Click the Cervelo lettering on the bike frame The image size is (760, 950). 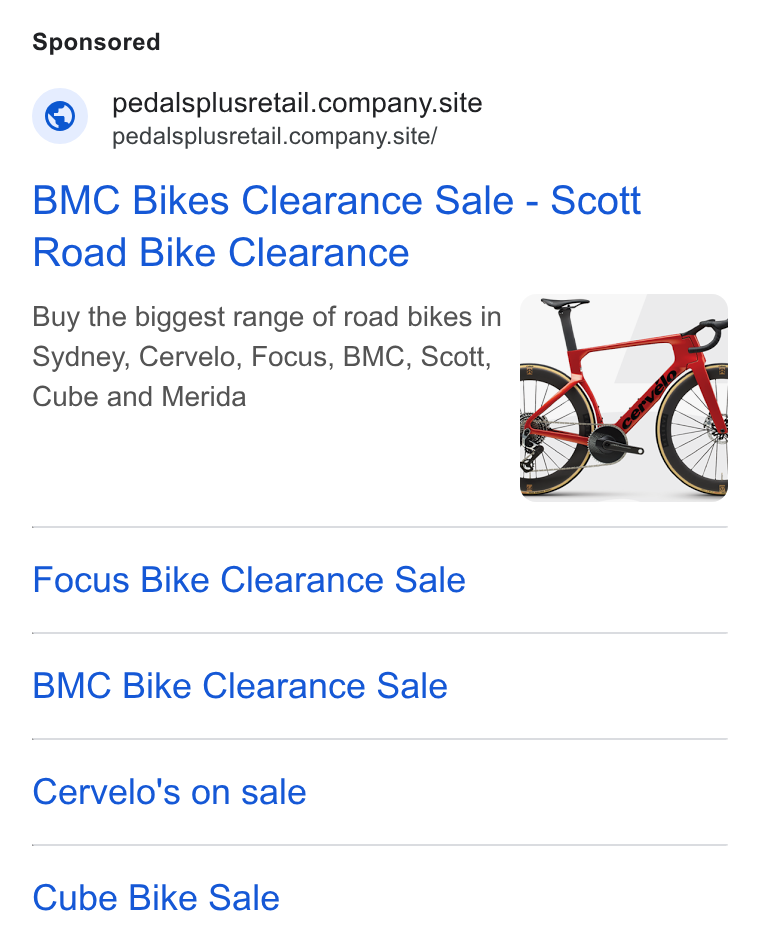tap(648, 399)
